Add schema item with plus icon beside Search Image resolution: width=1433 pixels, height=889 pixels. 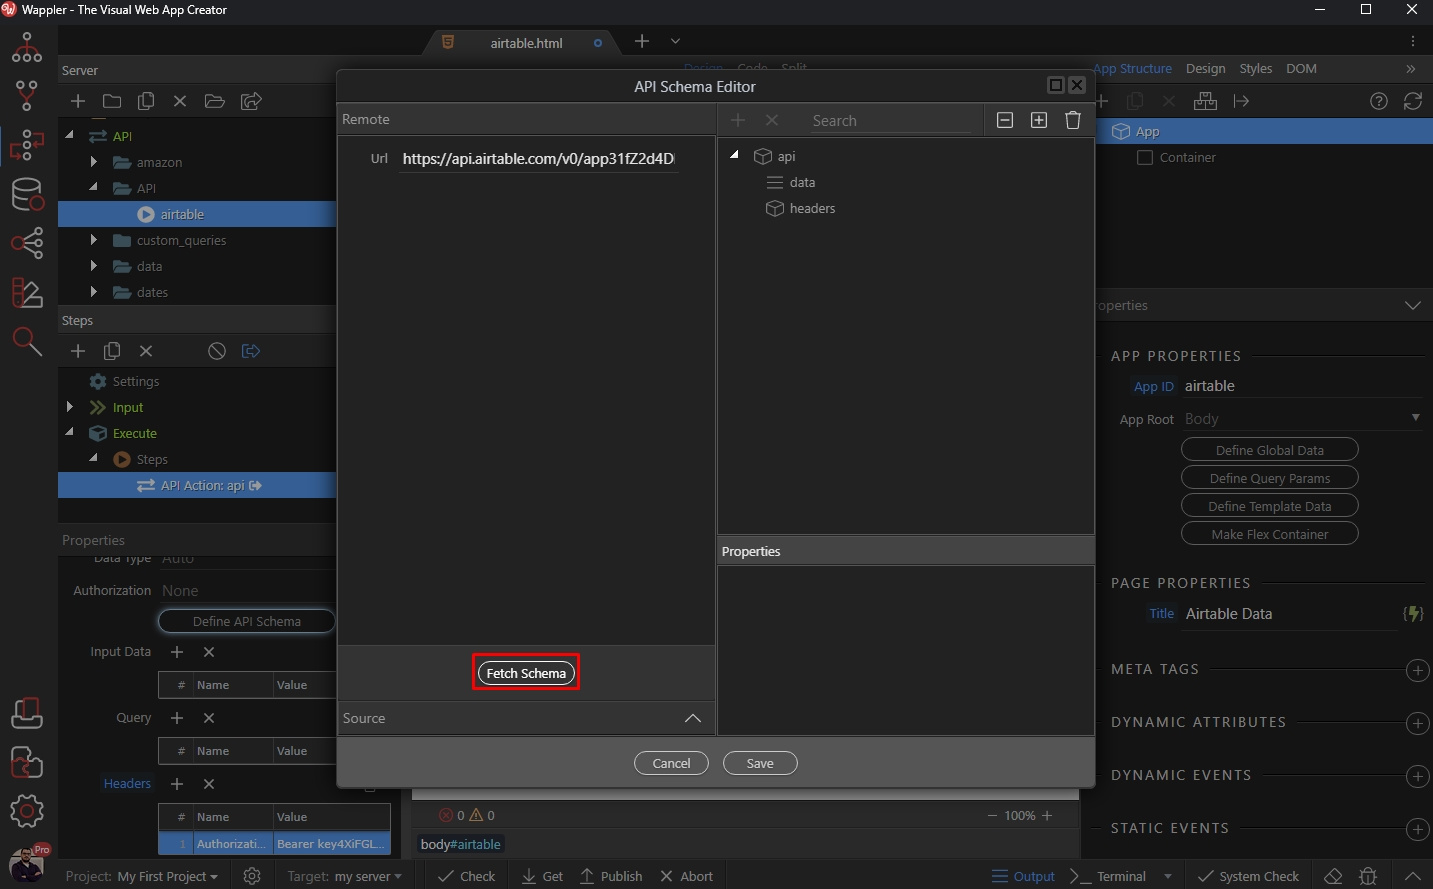(x=738, y=120)
